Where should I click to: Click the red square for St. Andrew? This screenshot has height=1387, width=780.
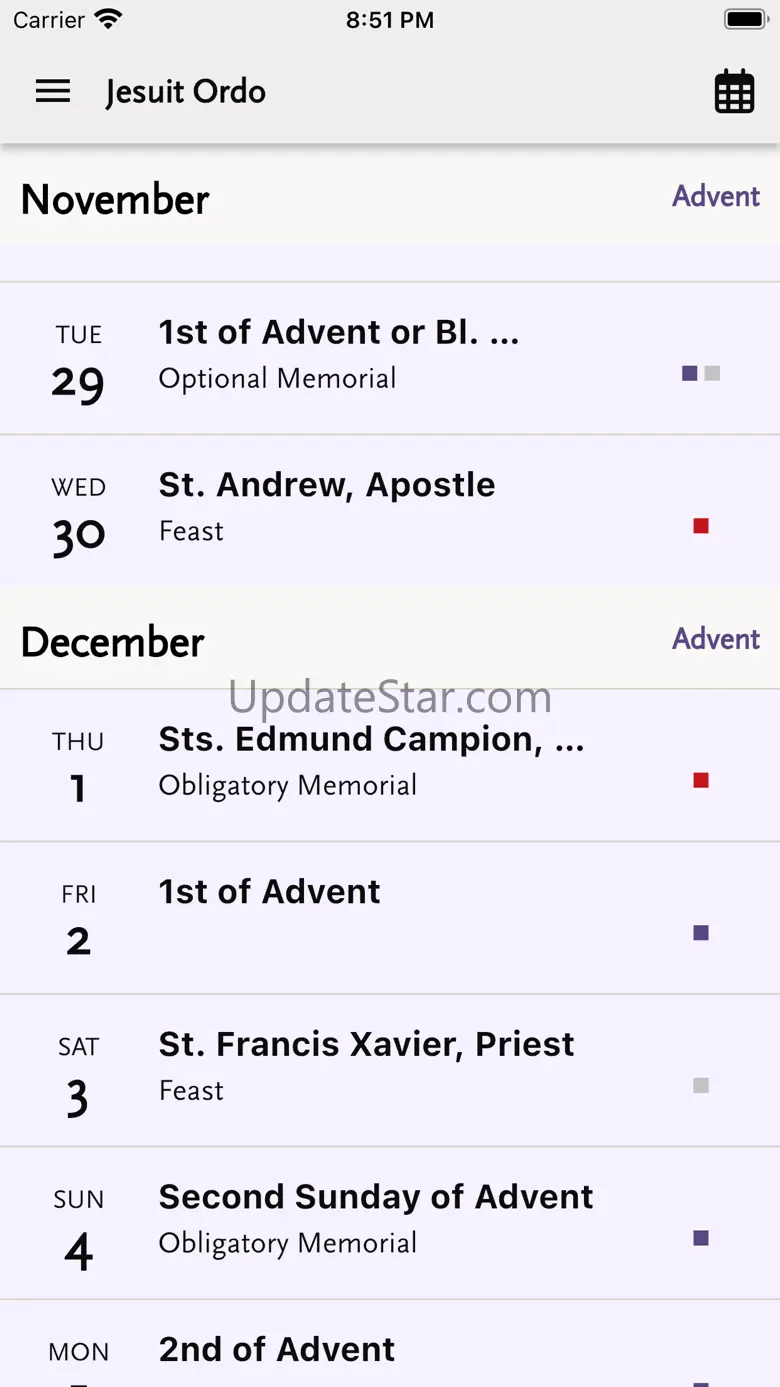coord(701,526)
